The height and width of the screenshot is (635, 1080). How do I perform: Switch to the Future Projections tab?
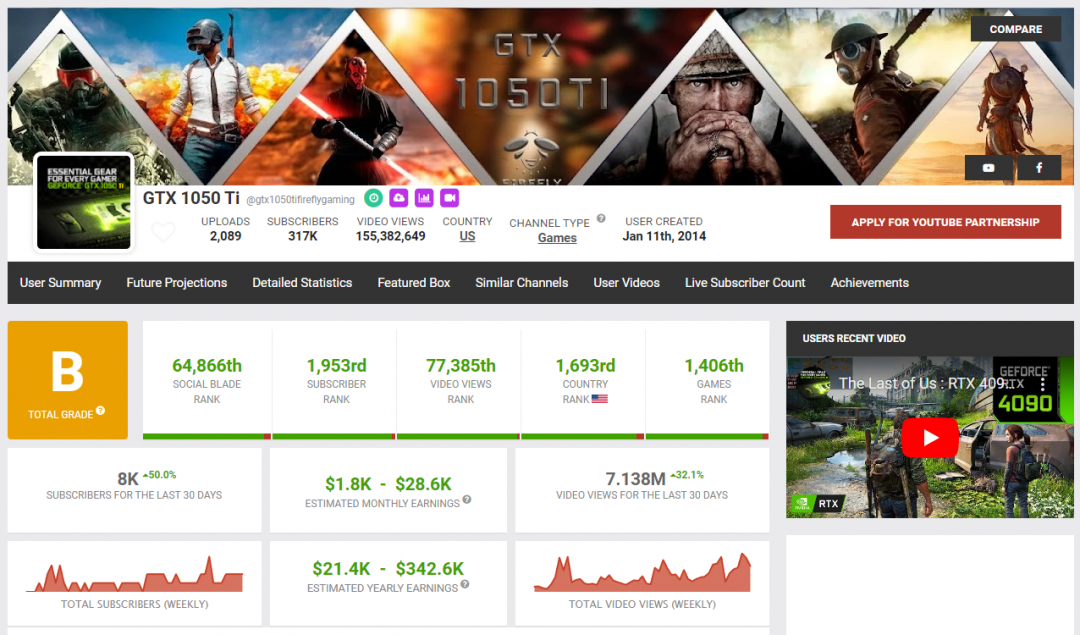coord(176,283)
